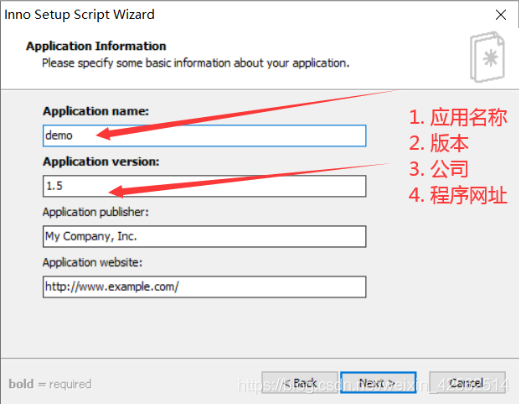Click the 'Application publisher:' label
The height and width of the screenshot is (404, 519).
[x=95, y=212]
